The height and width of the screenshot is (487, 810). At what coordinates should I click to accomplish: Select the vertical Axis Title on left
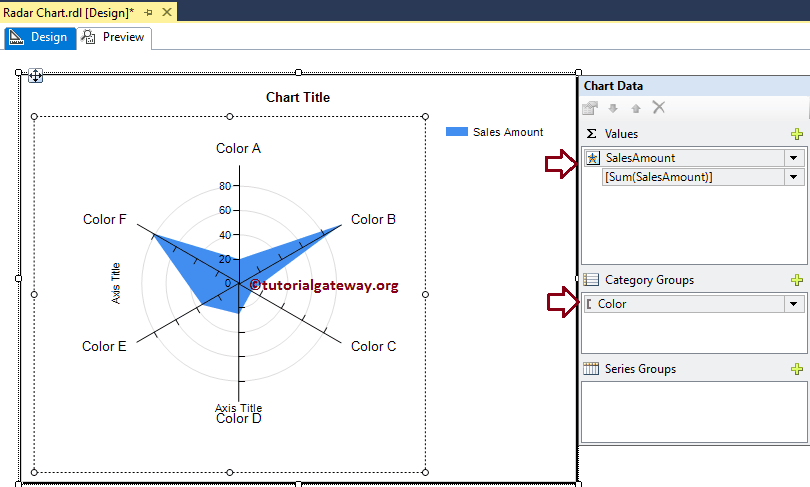116,283
